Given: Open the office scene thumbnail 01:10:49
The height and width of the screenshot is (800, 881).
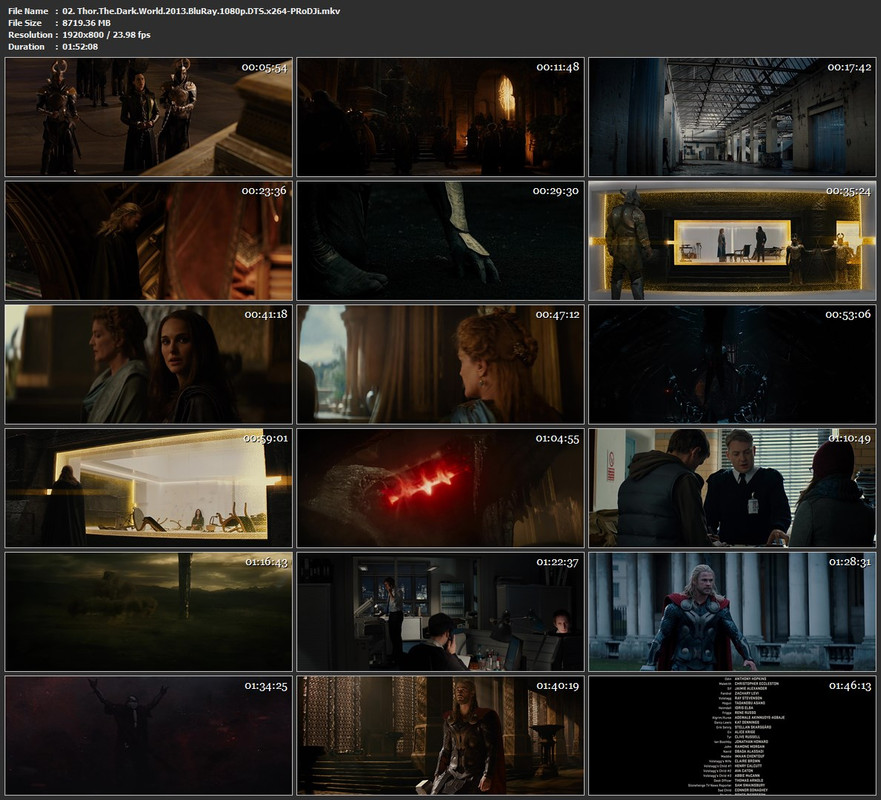Looking at the screenshot, I should 732,488.
